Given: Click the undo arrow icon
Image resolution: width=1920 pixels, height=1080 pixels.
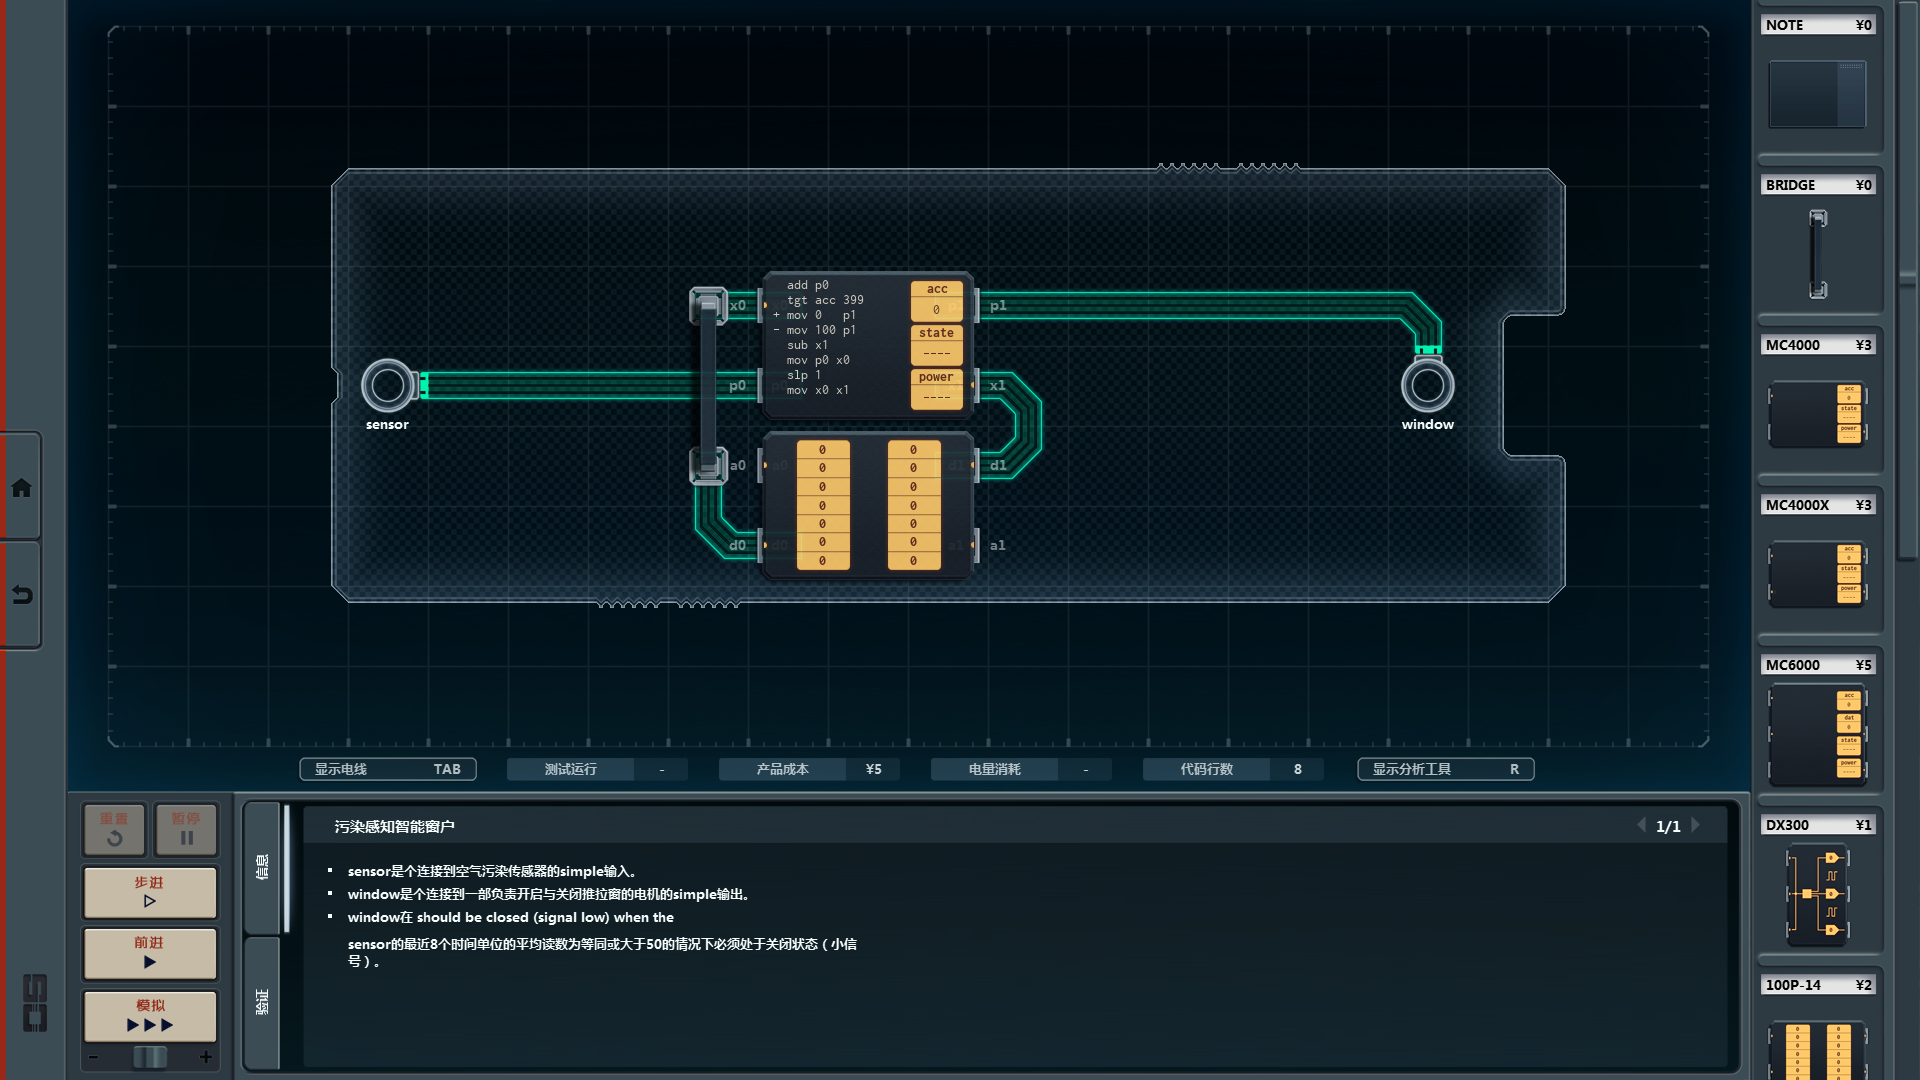Looking at the screenshot, I should [21, 595].
